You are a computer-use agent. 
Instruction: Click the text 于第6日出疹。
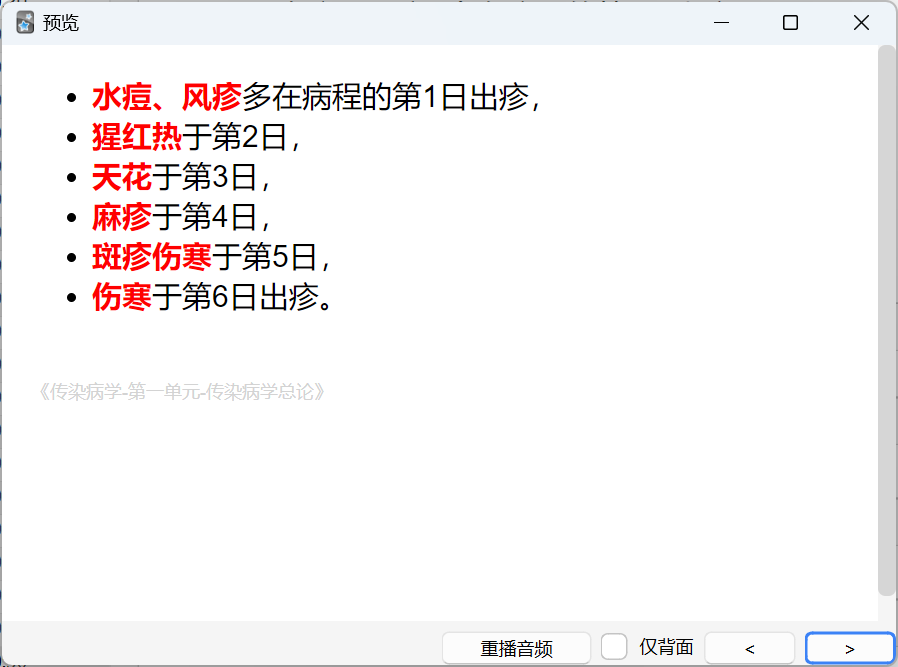242,297
